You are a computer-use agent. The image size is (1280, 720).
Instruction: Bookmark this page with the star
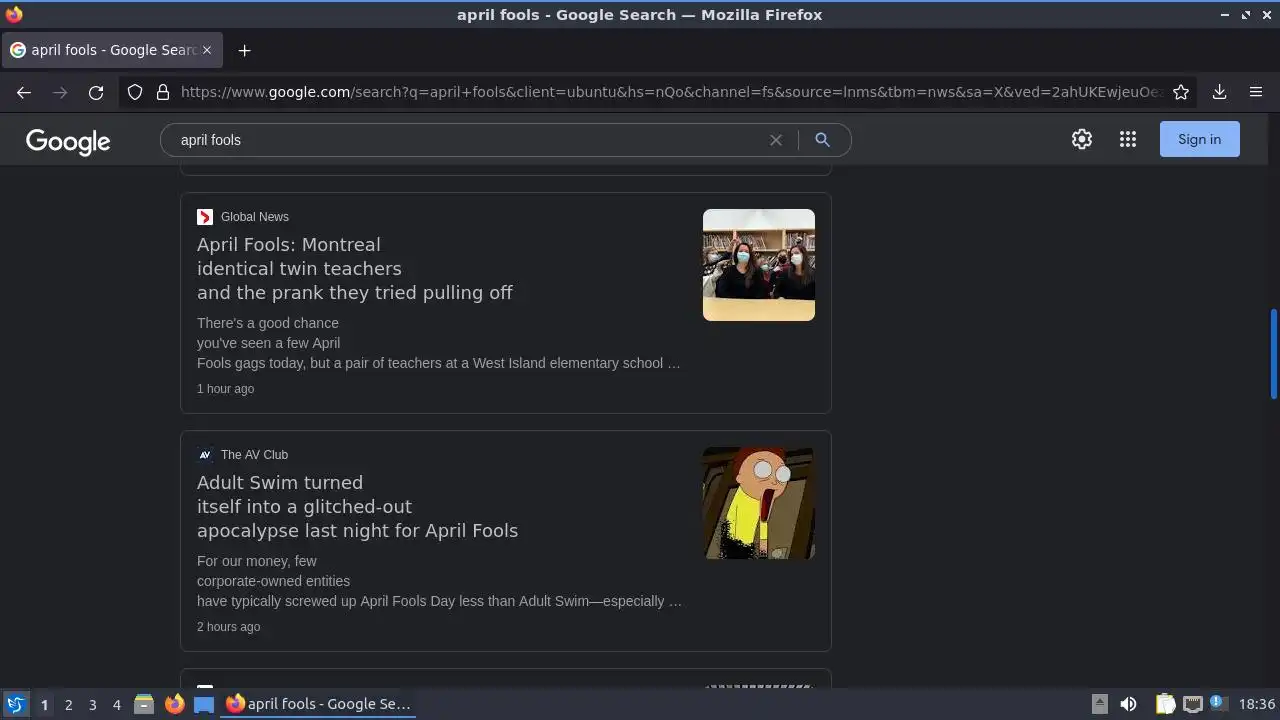coord(1181,92)
